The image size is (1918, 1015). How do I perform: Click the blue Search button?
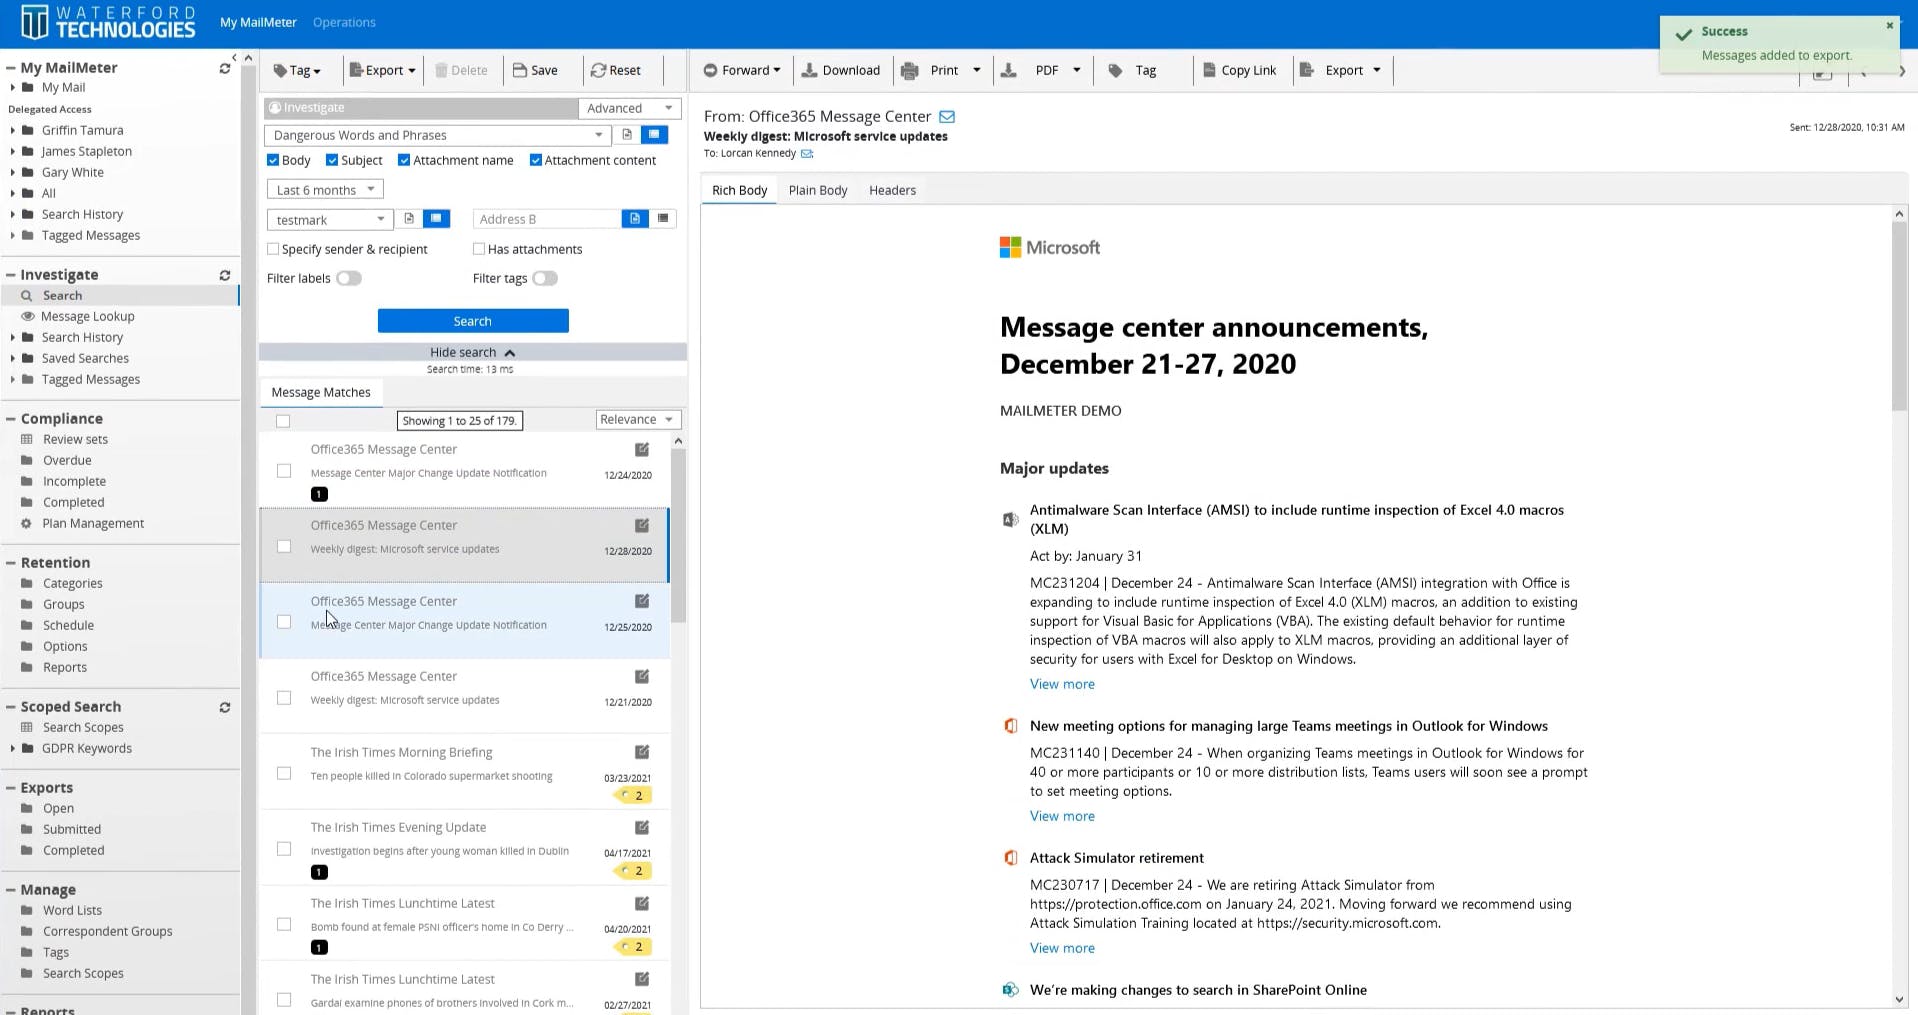472,321
